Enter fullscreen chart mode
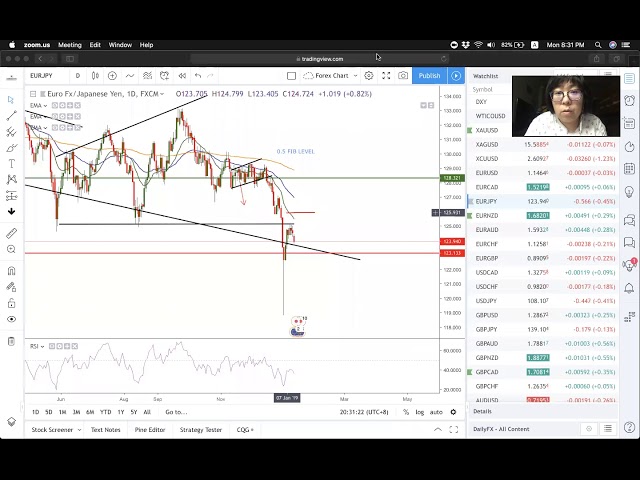The height and width of the screenshot is (480, 640). tap(386, 76)
